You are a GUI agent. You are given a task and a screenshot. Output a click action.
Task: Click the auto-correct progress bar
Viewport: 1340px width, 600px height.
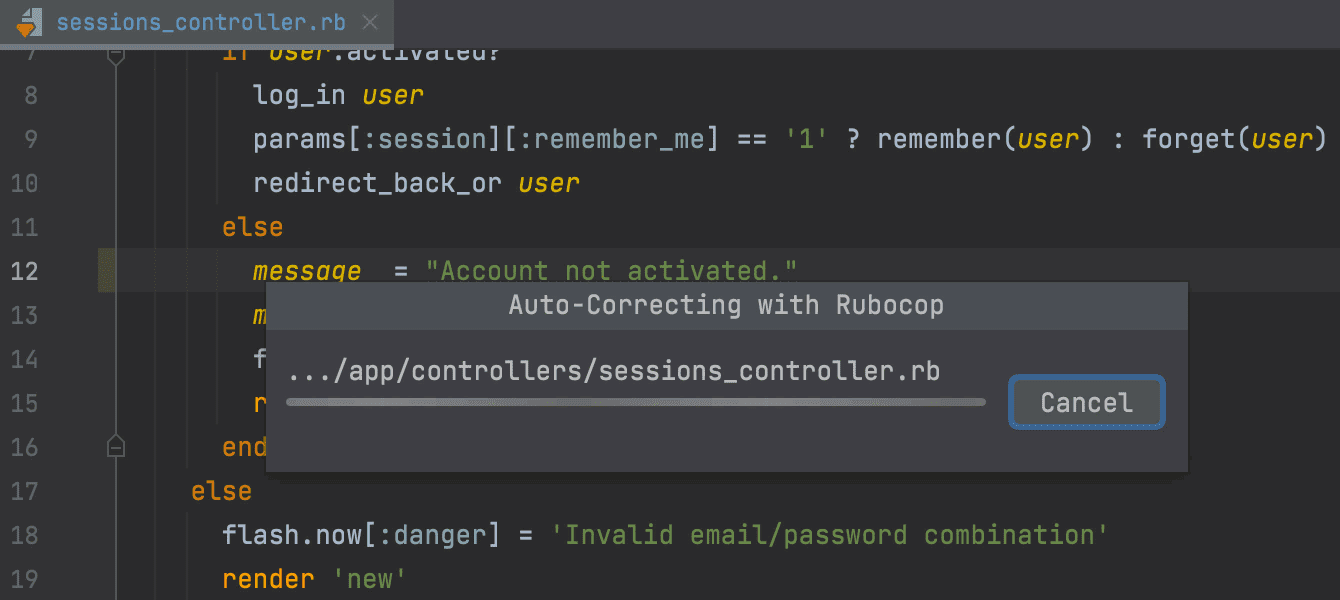point(635,402)
